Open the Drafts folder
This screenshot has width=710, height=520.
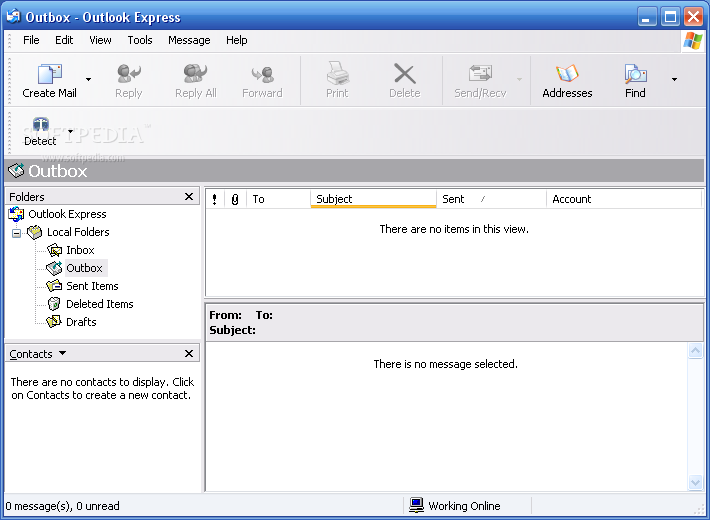[x=82, y=322]
